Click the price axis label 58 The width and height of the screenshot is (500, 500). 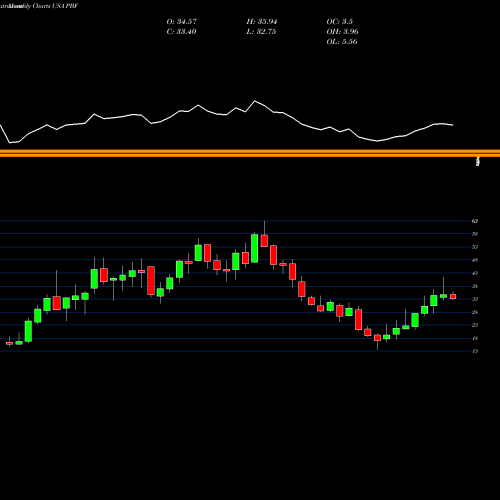click(475, 234)
